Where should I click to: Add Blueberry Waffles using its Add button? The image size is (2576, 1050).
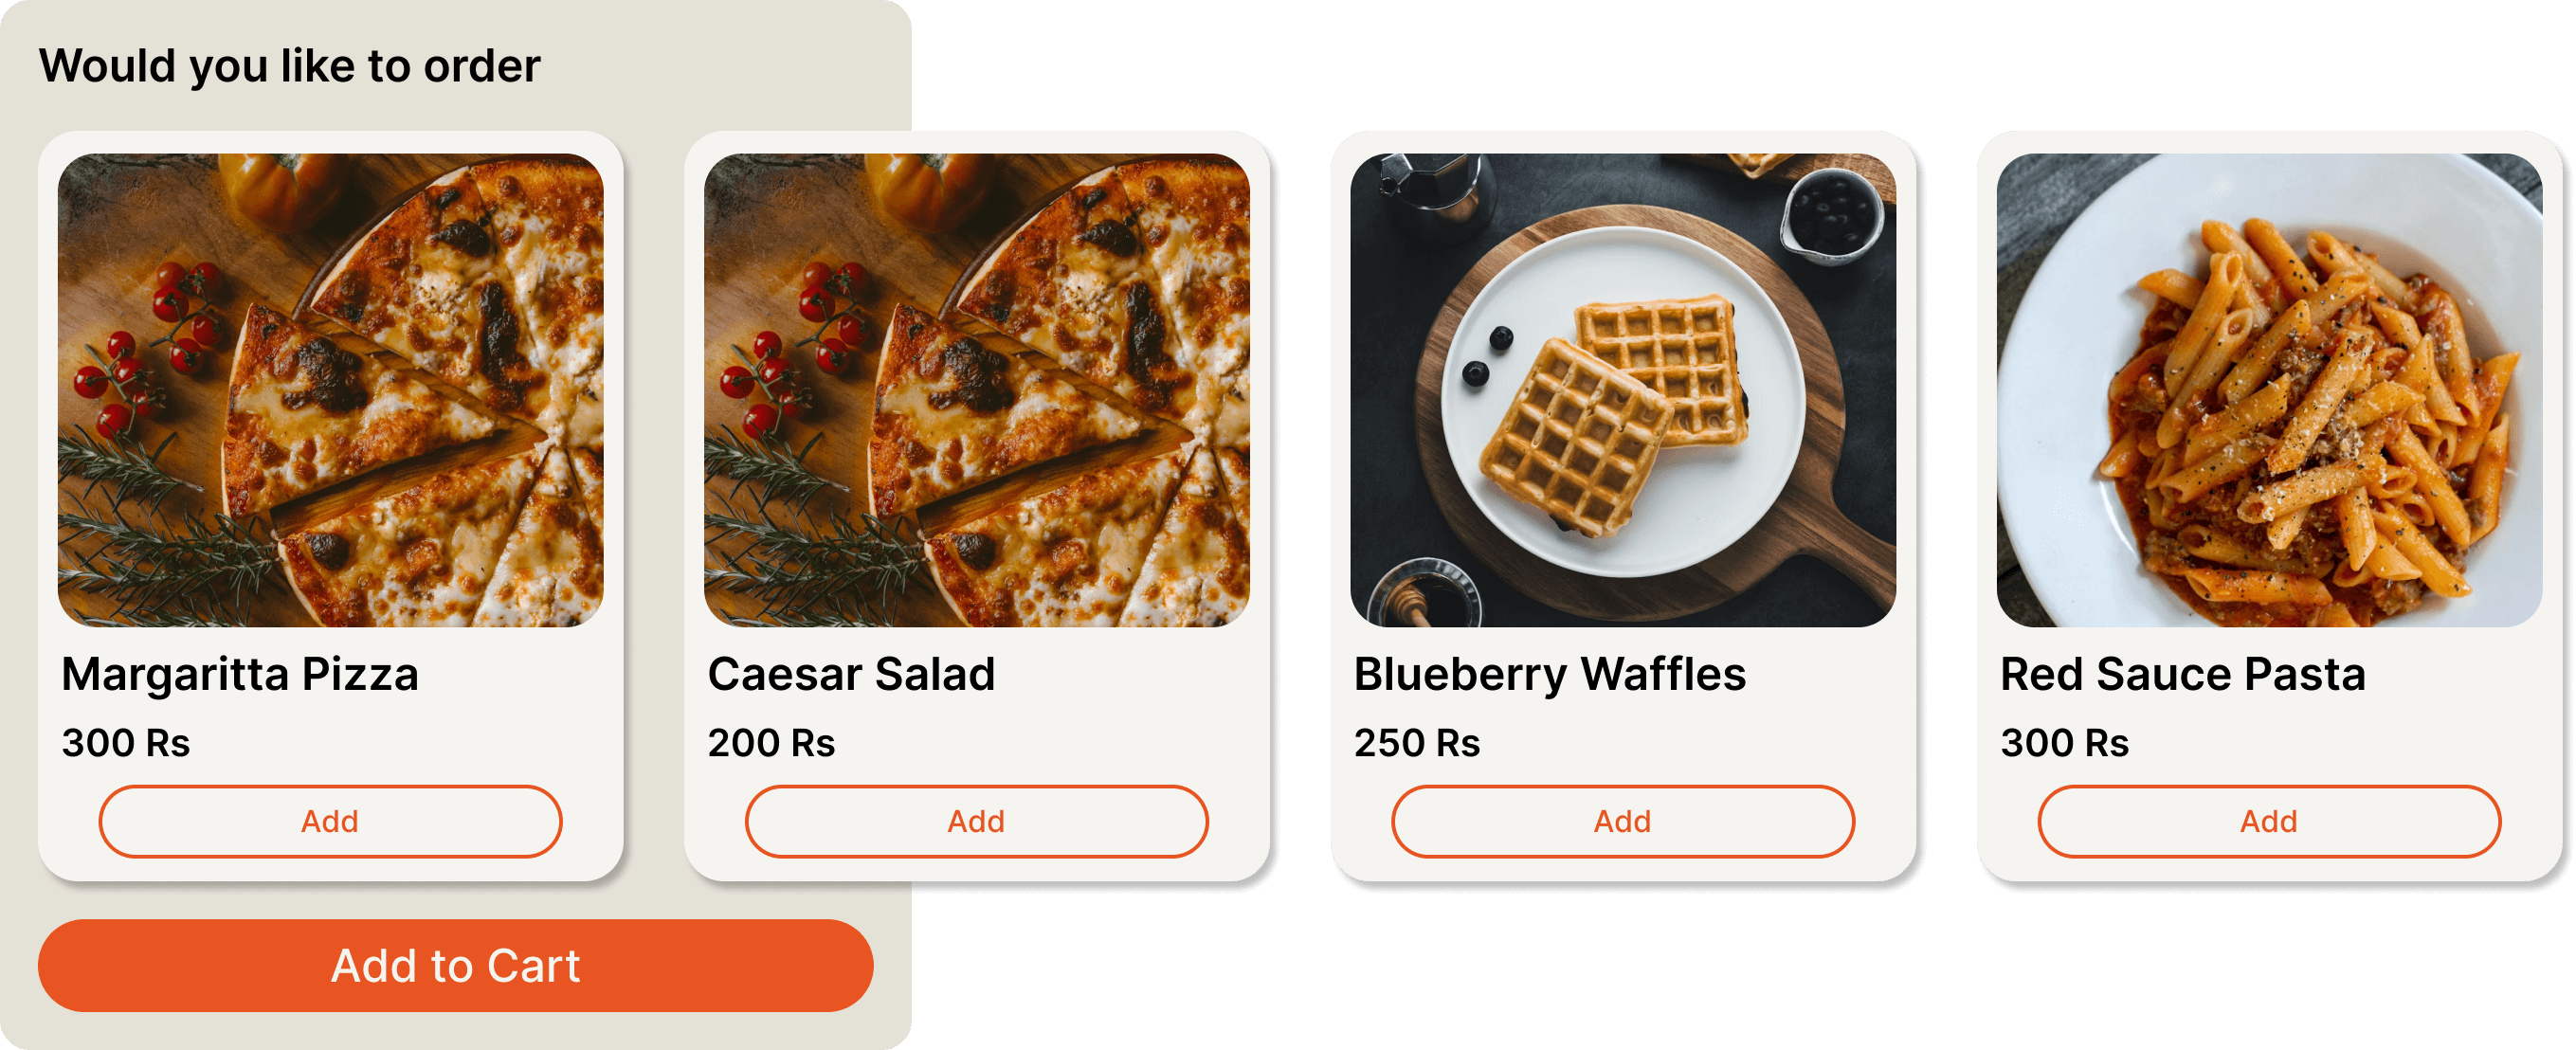1622,821
